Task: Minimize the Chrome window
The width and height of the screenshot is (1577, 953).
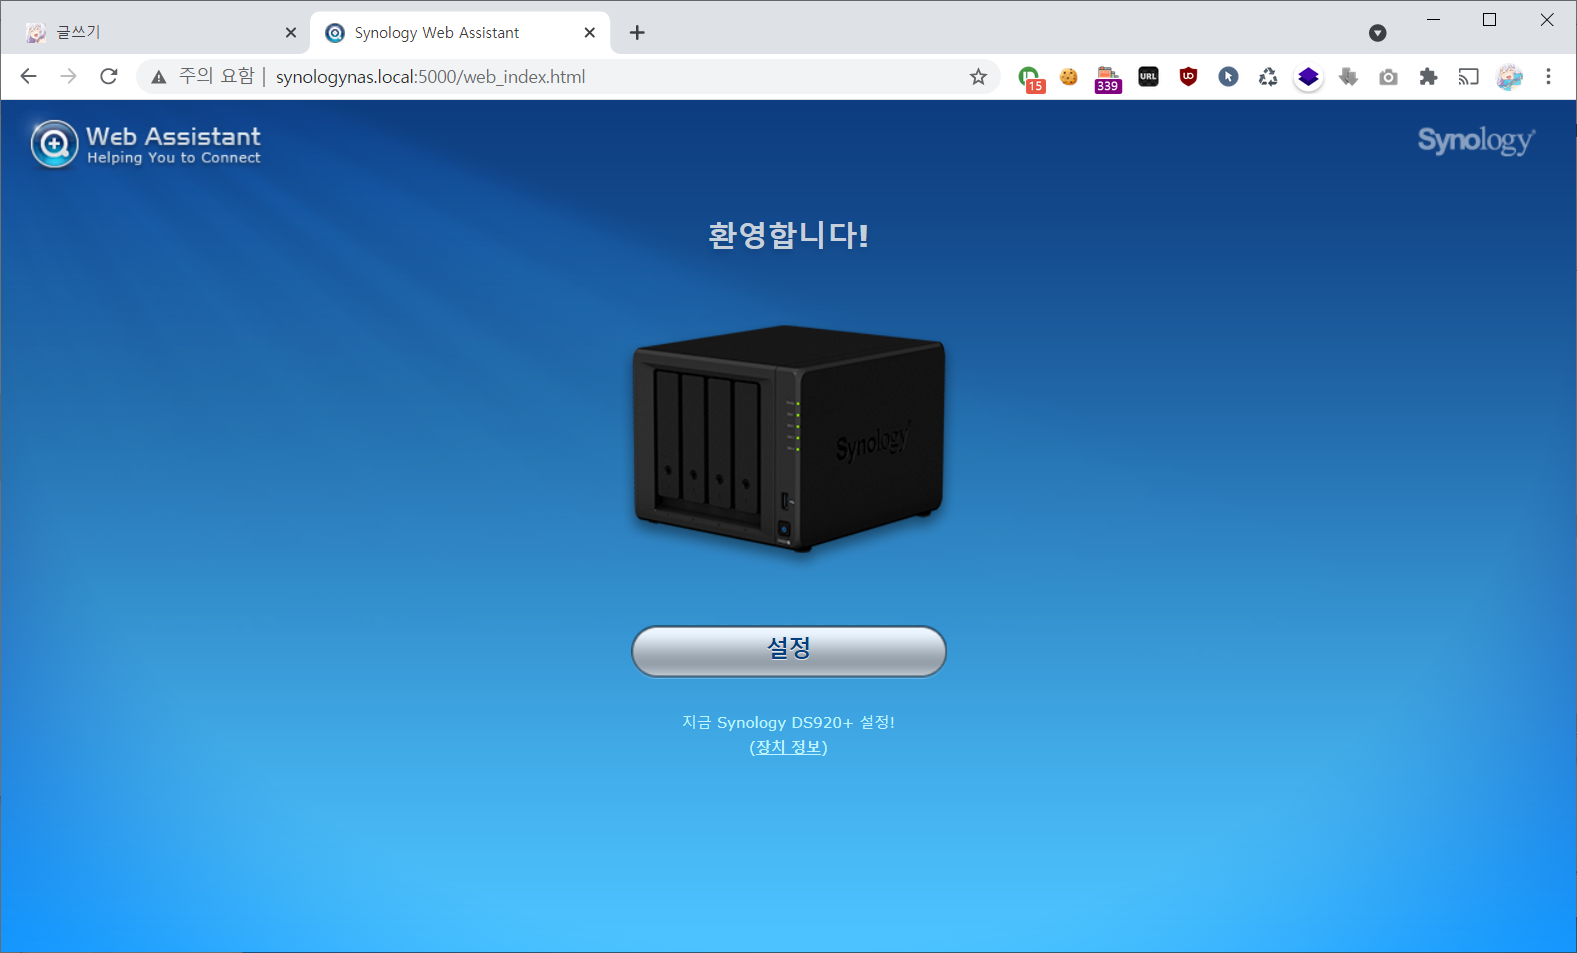Action: point(1433,19)
